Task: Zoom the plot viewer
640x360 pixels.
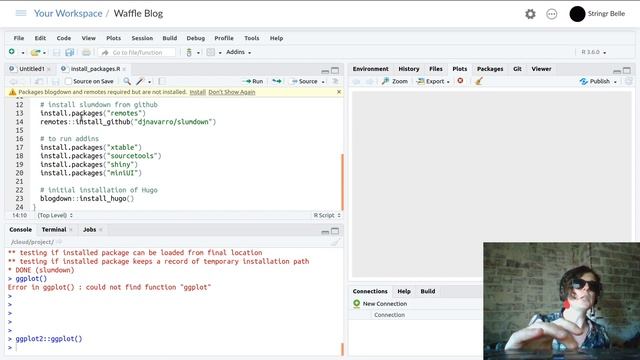Action: (395, 81)
